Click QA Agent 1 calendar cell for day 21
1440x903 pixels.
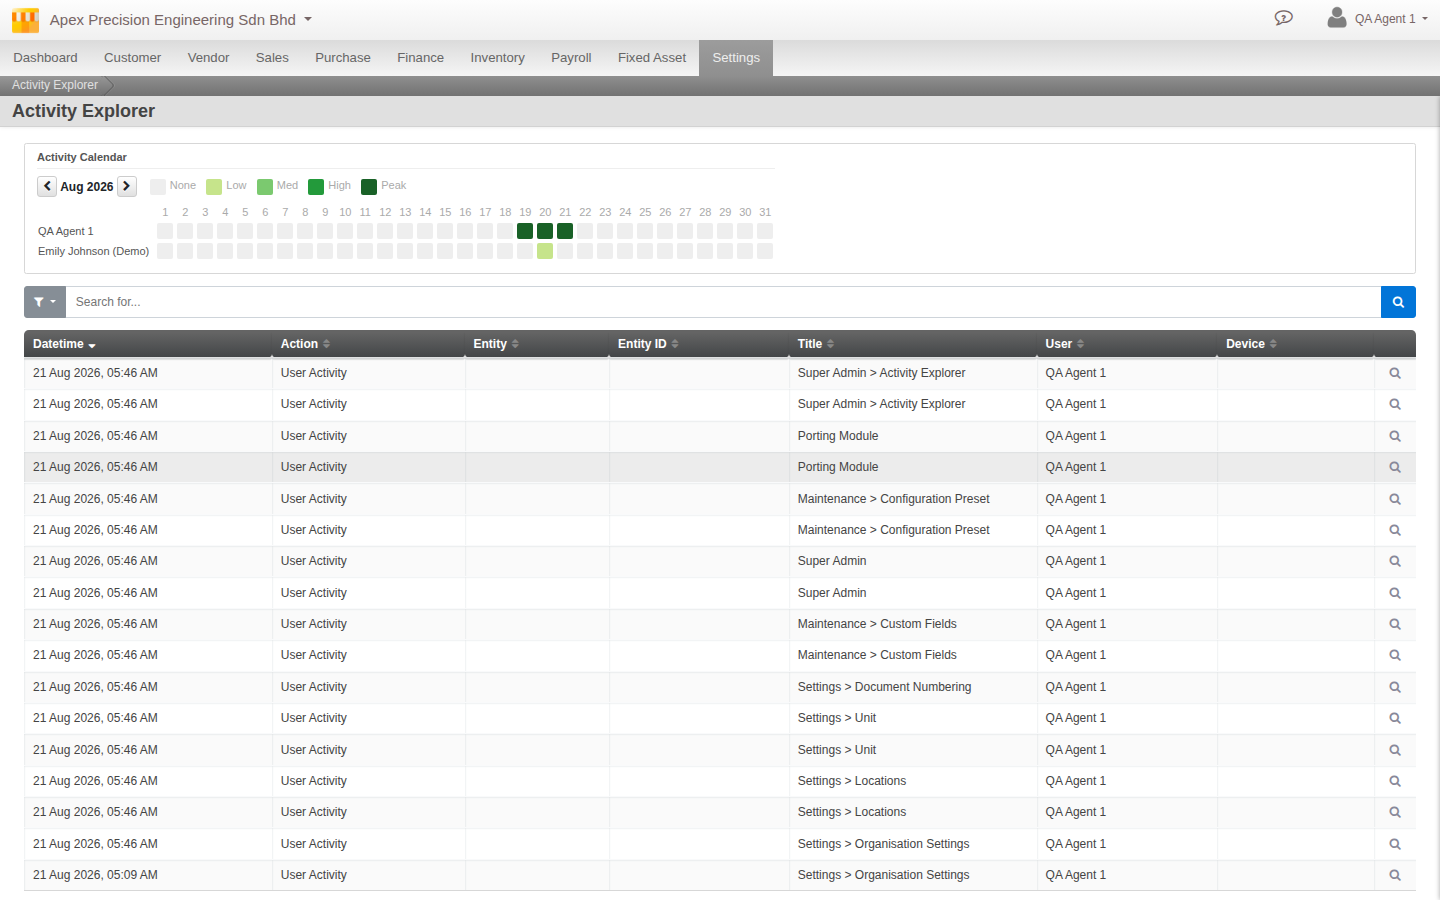(565, 231)
